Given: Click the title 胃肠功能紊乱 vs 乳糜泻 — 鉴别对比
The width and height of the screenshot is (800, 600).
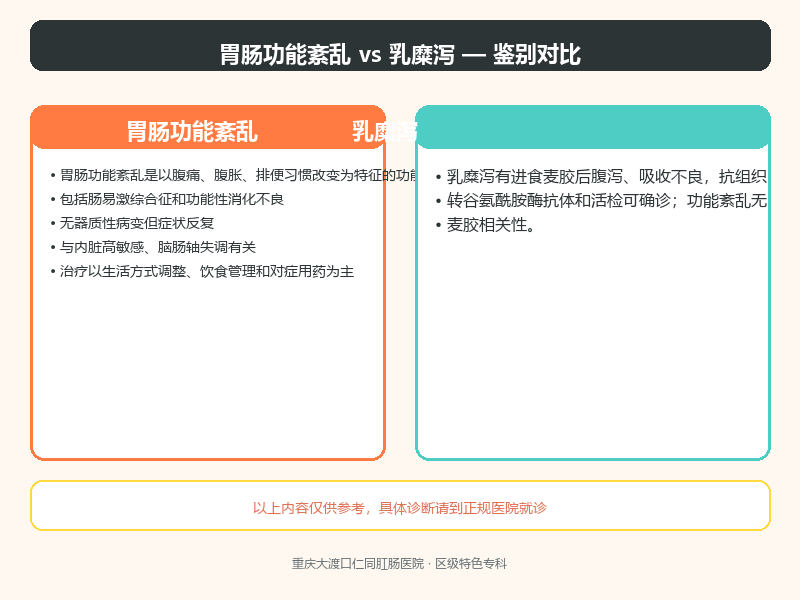Looking at the screenshot, I should click(400, 54).
